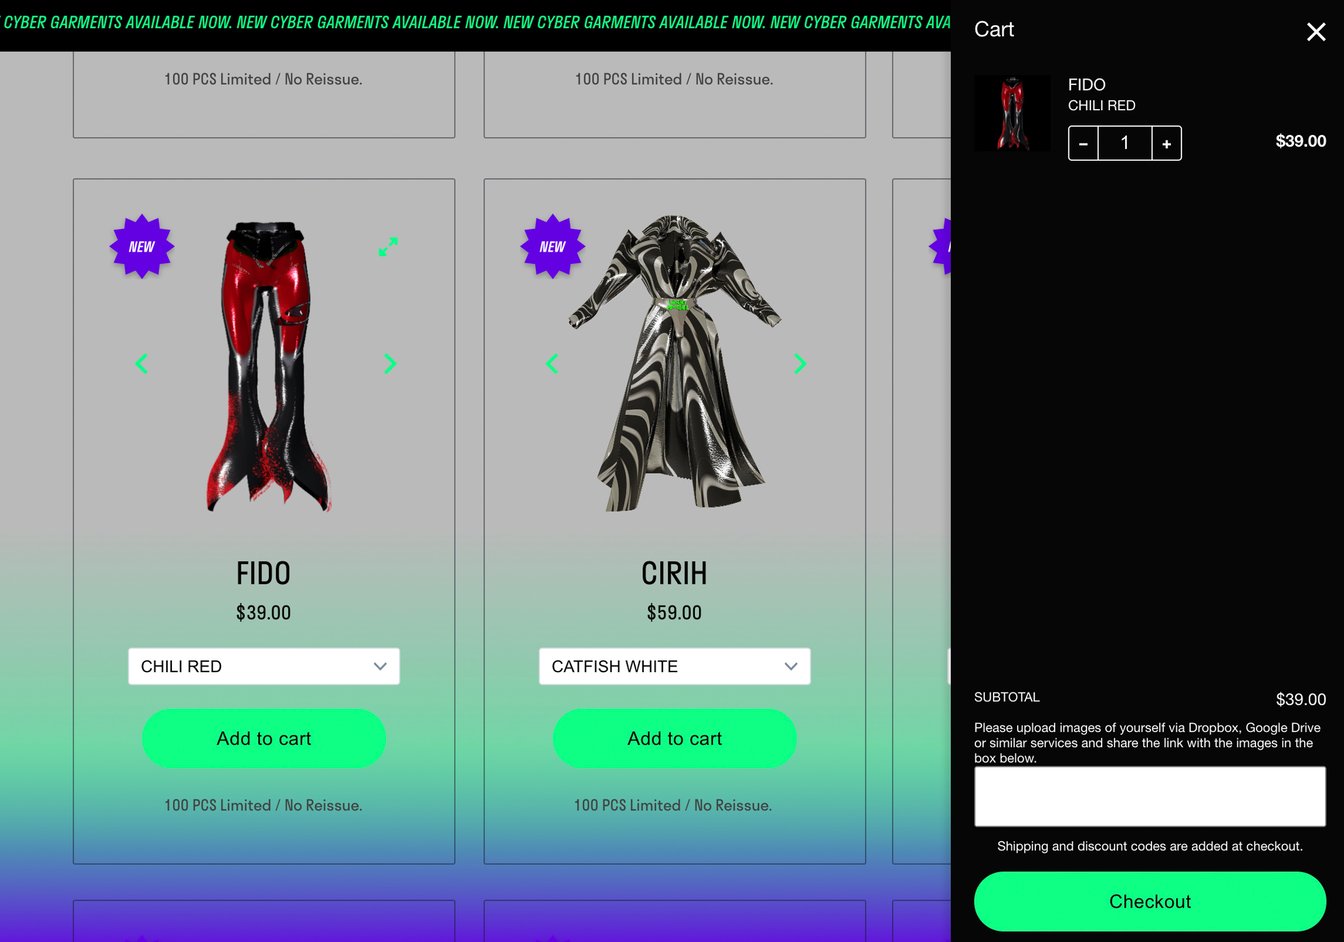Show next FIDO product image
1344x942 pixels.
pos(390,364)
